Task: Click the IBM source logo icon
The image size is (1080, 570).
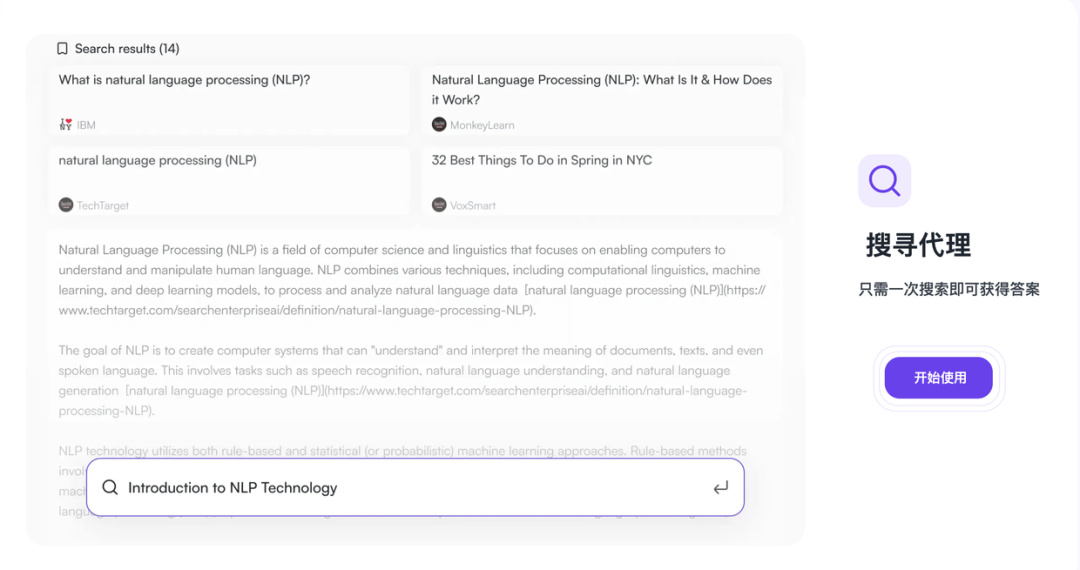Action: coord(66,125)
